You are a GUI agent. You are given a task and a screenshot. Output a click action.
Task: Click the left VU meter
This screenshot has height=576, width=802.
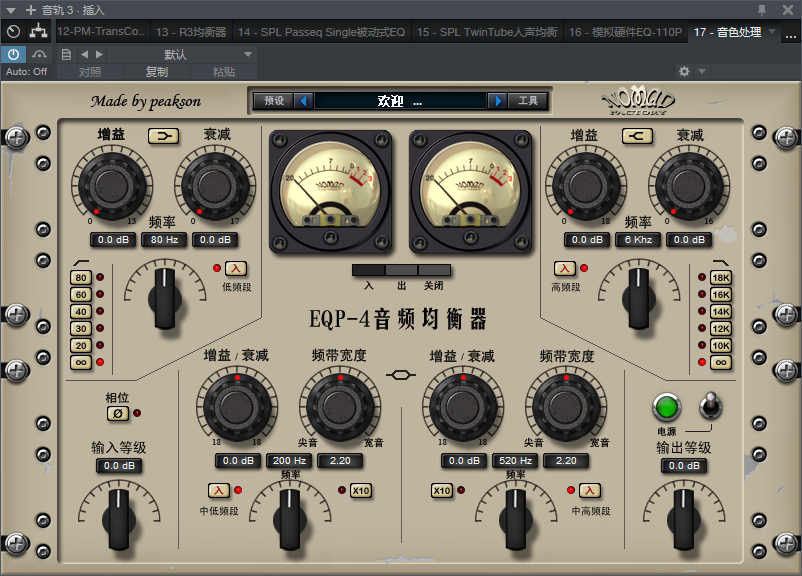[330, 191]
